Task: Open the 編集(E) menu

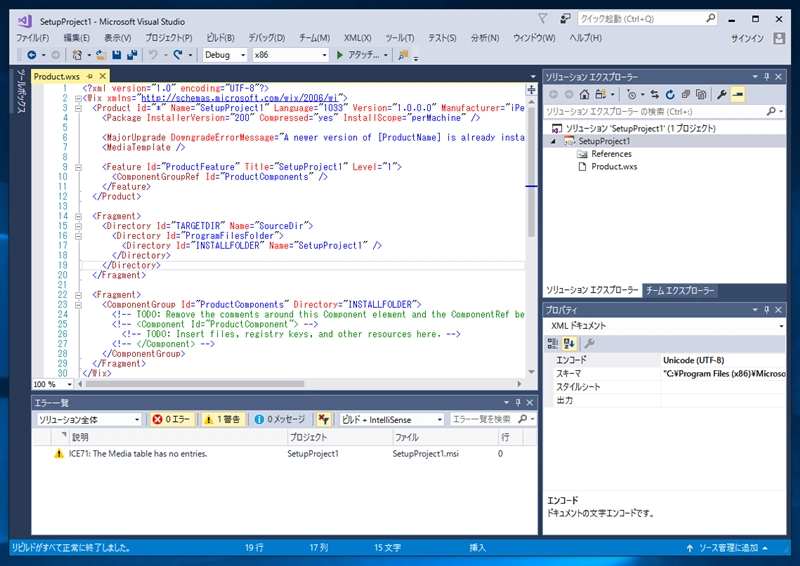Action: tap(77, 38)
